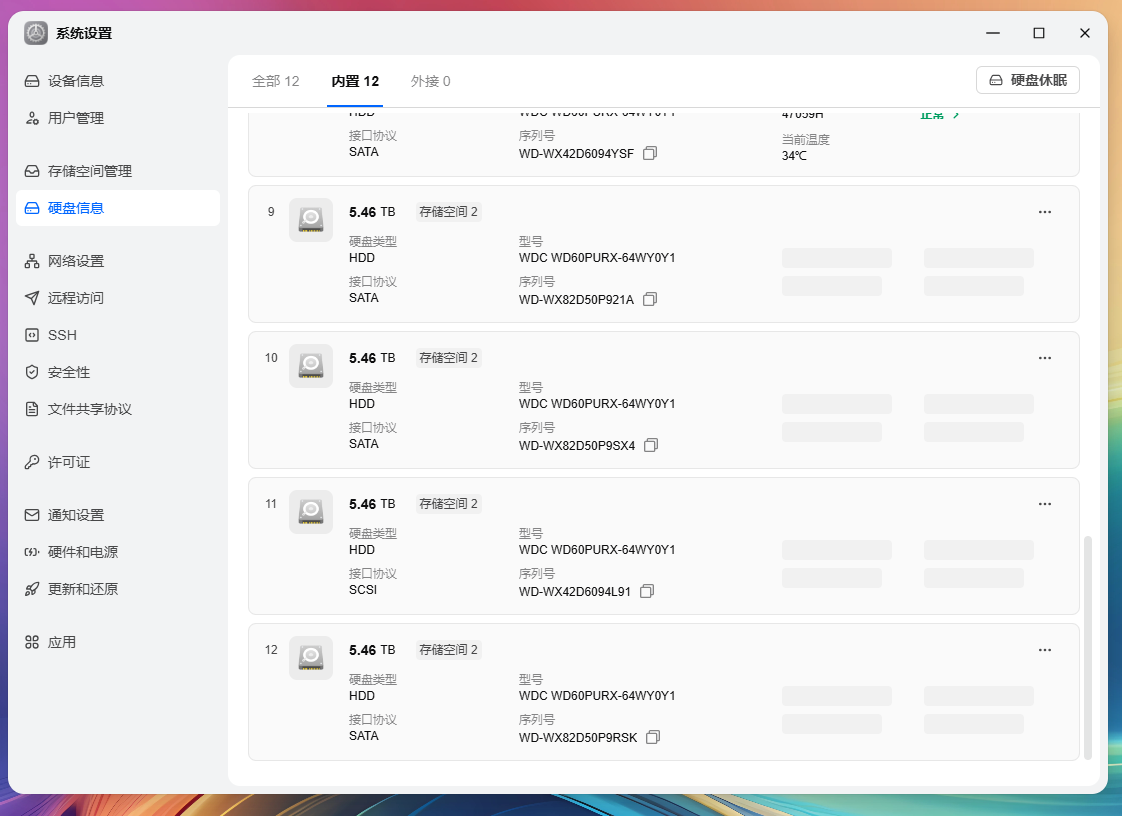Image resolution: width=1122 pixels, height=816 pixels.
Task: Click the SSH terminal icon
Action: pyautogui.click(x=31, y=335)
